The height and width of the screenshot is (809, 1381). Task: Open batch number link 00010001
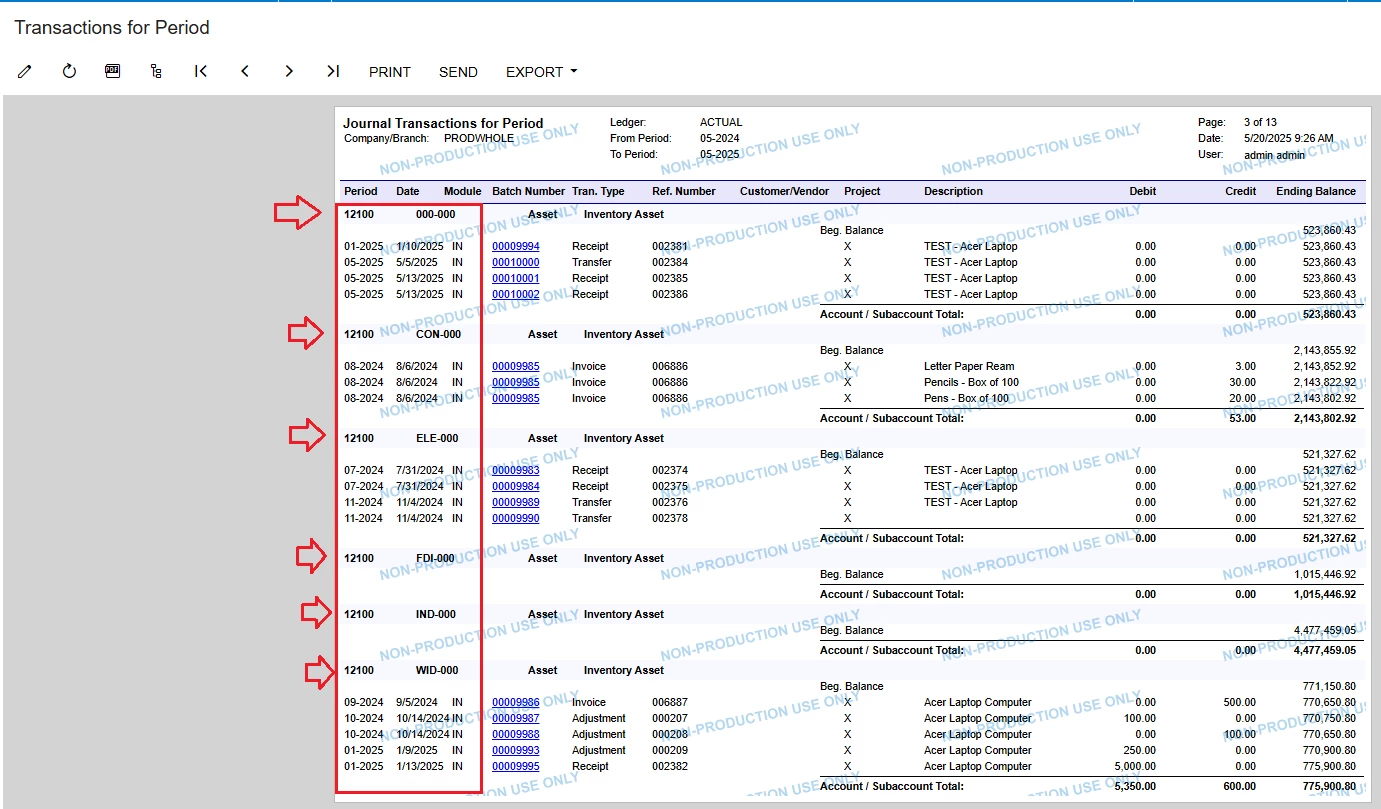(x=516, y=278)
